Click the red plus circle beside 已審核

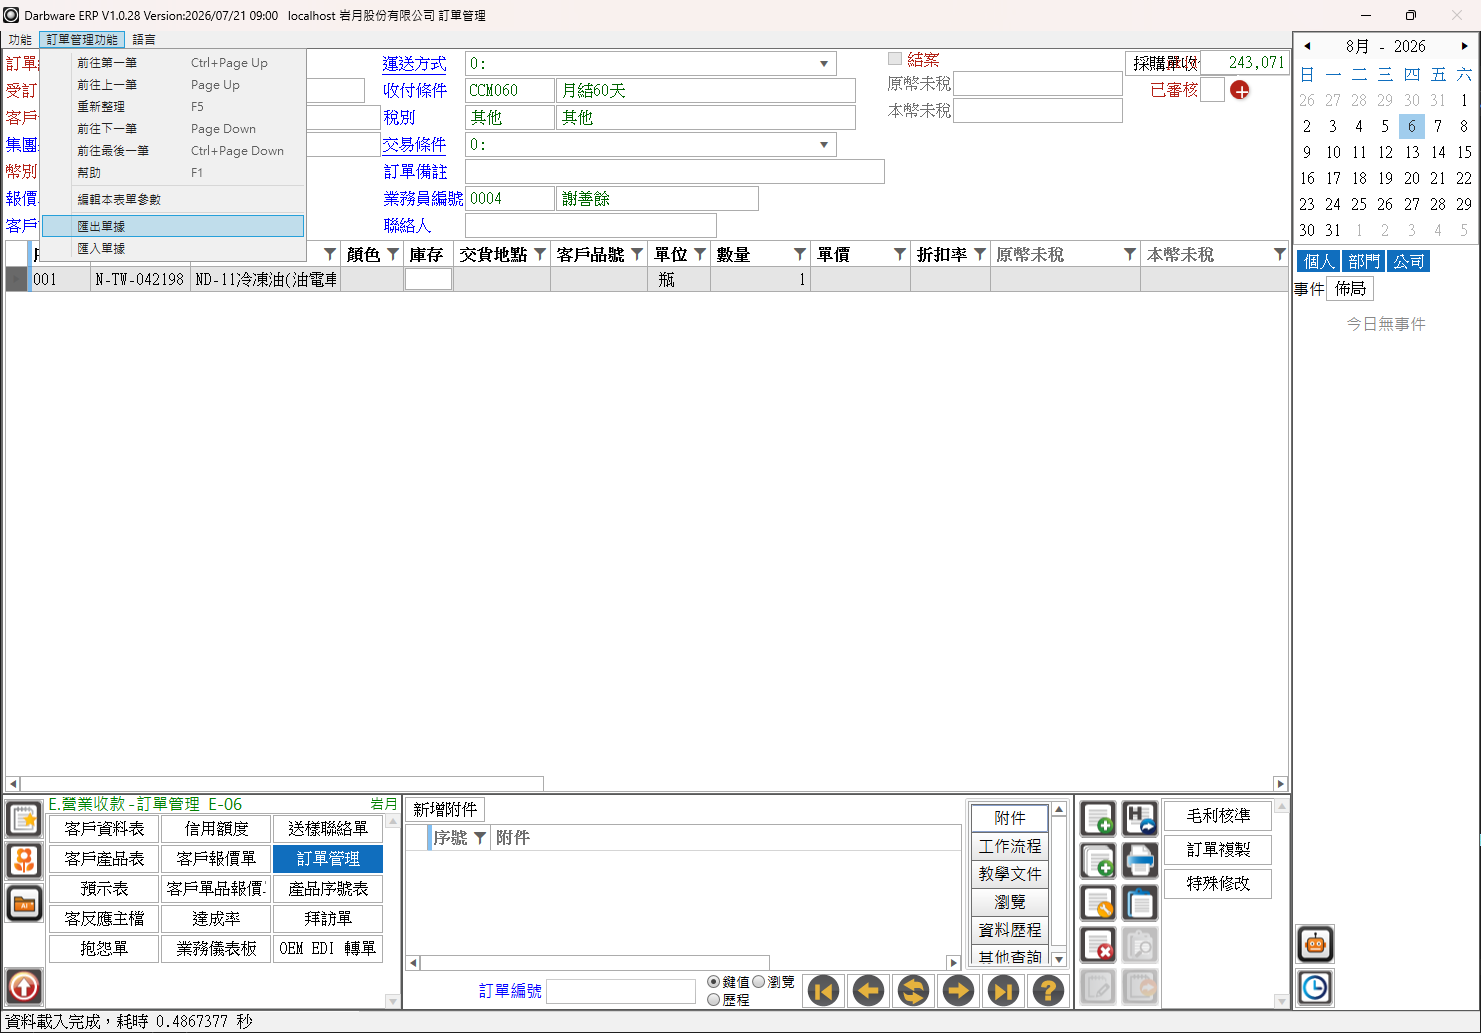point(1240,91)
